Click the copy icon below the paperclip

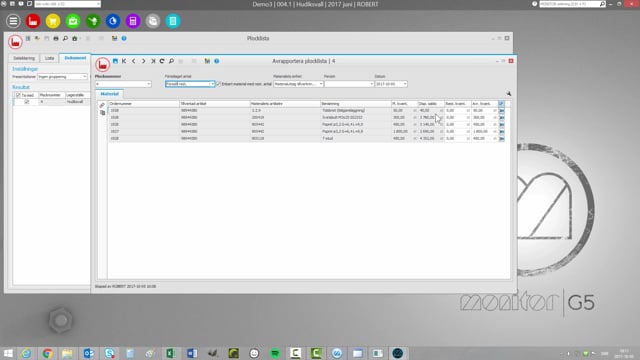pyautogui.click(x=102, y=113)
